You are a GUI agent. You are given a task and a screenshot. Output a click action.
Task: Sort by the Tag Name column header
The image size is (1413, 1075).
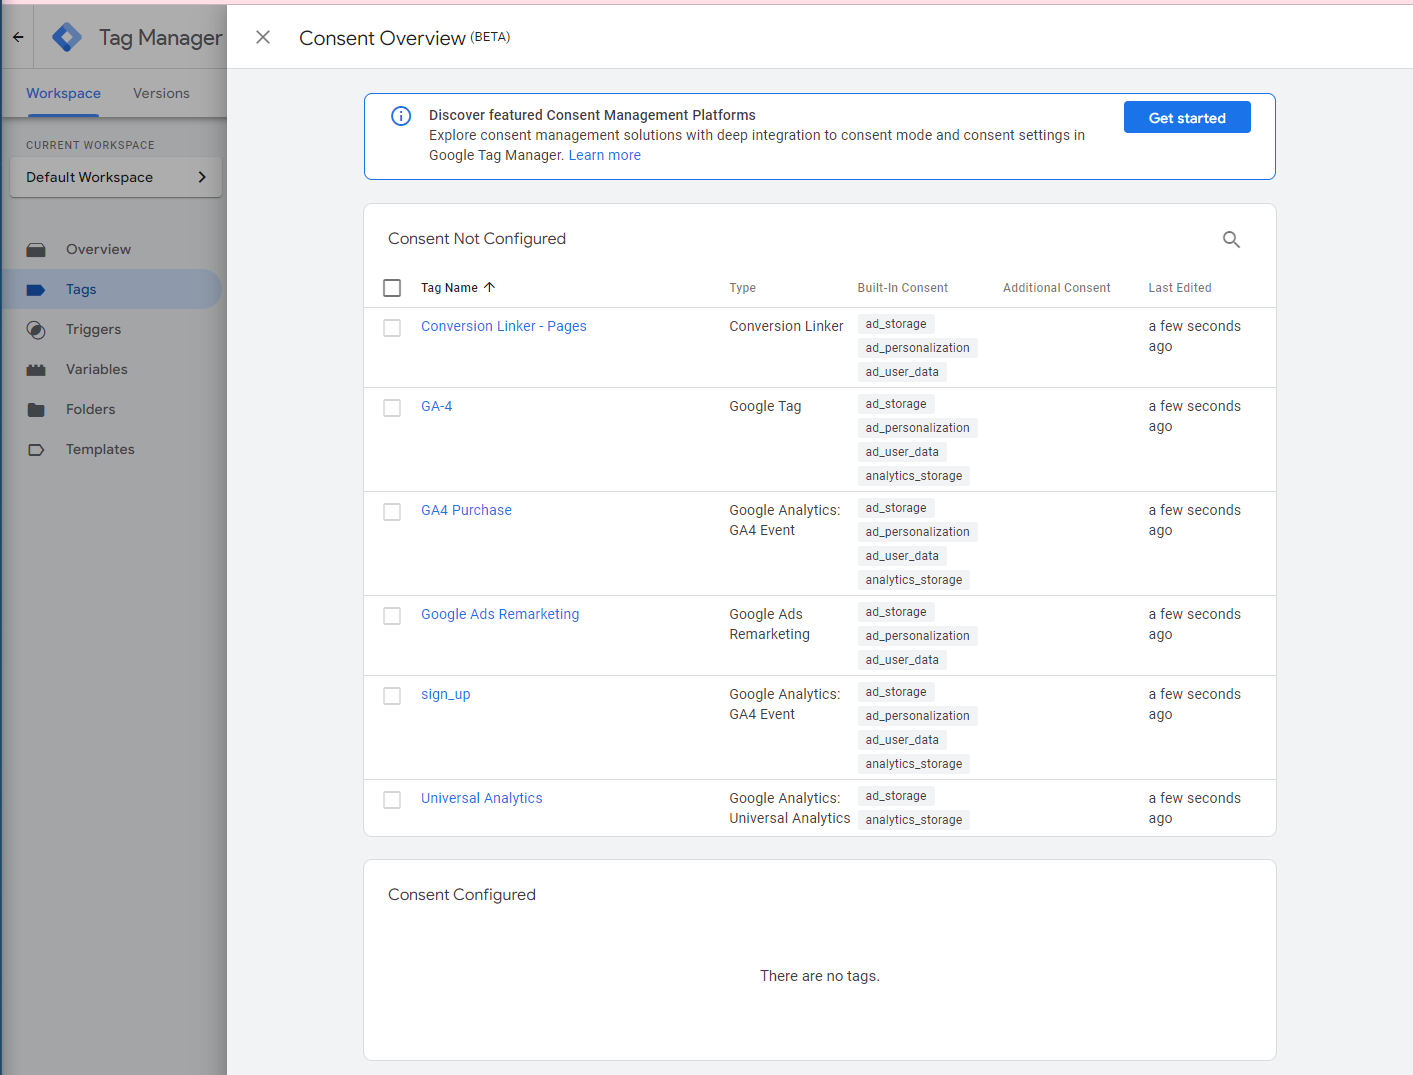[x=449, y=288]
